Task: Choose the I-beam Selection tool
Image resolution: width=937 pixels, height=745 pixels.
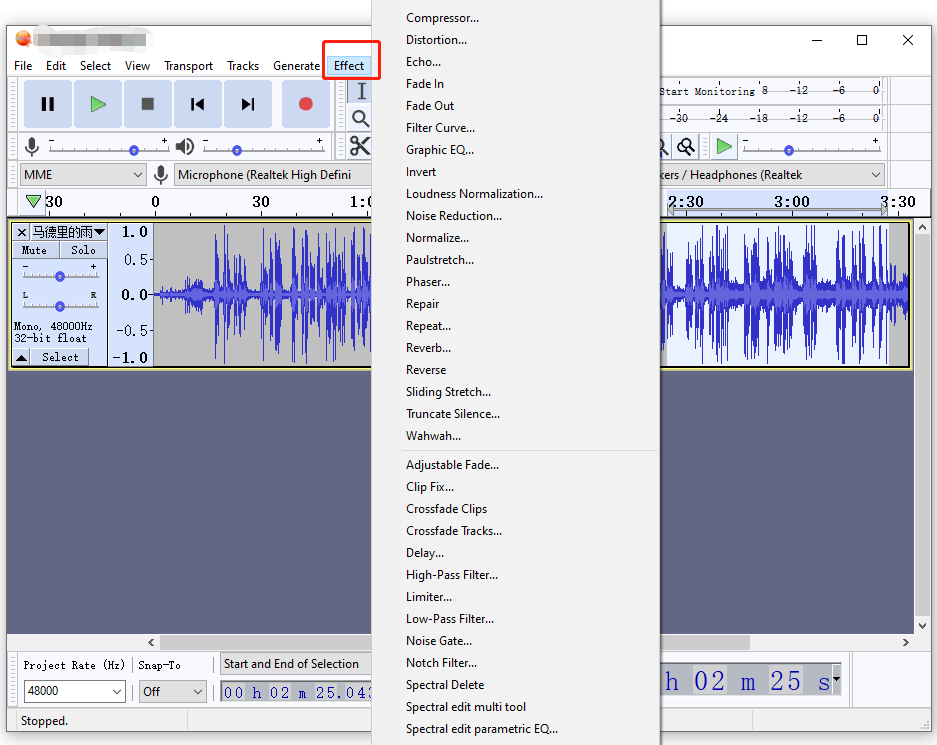Action: point(361,91)
